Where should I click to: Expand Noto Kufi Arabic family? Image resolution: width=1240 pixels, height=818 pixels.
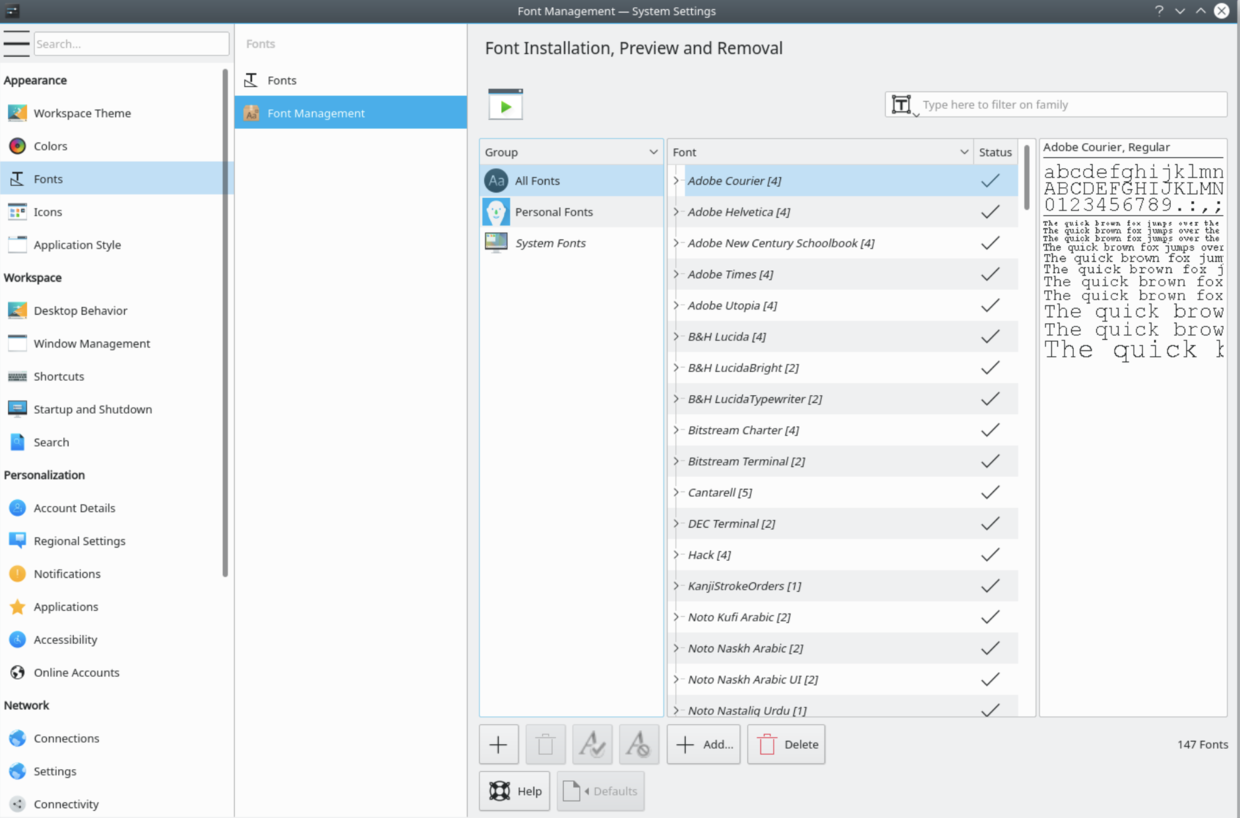click(677, 617)
